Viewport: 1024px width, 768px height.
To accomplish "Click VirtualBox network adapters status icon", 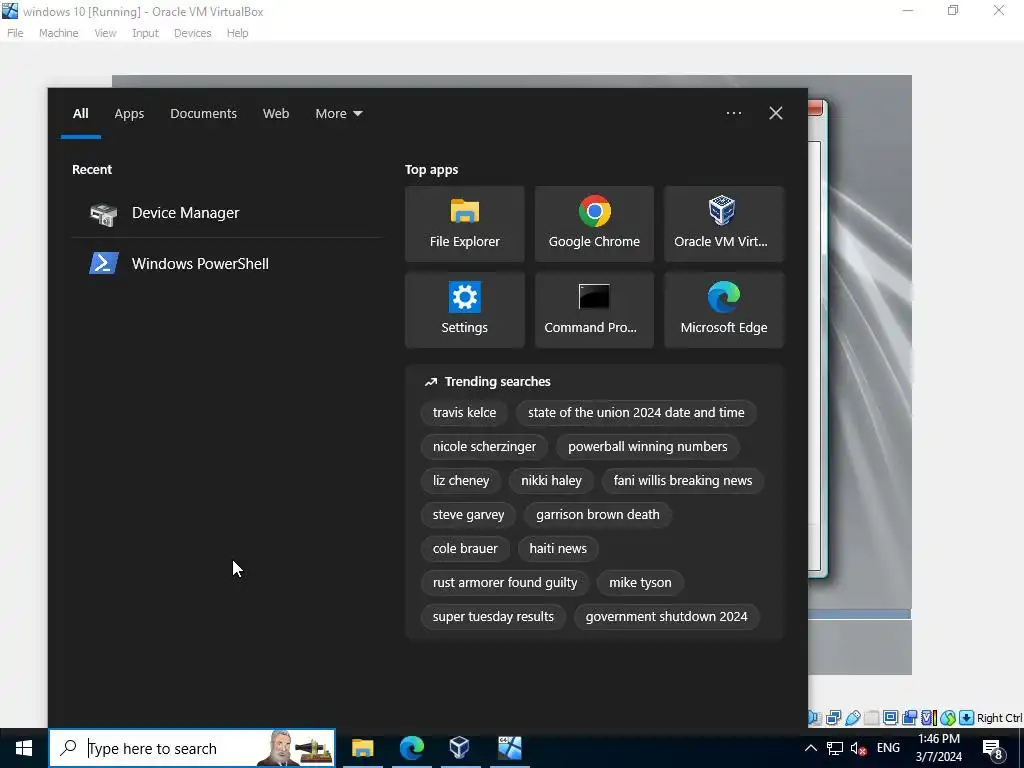I will (833, 718).
